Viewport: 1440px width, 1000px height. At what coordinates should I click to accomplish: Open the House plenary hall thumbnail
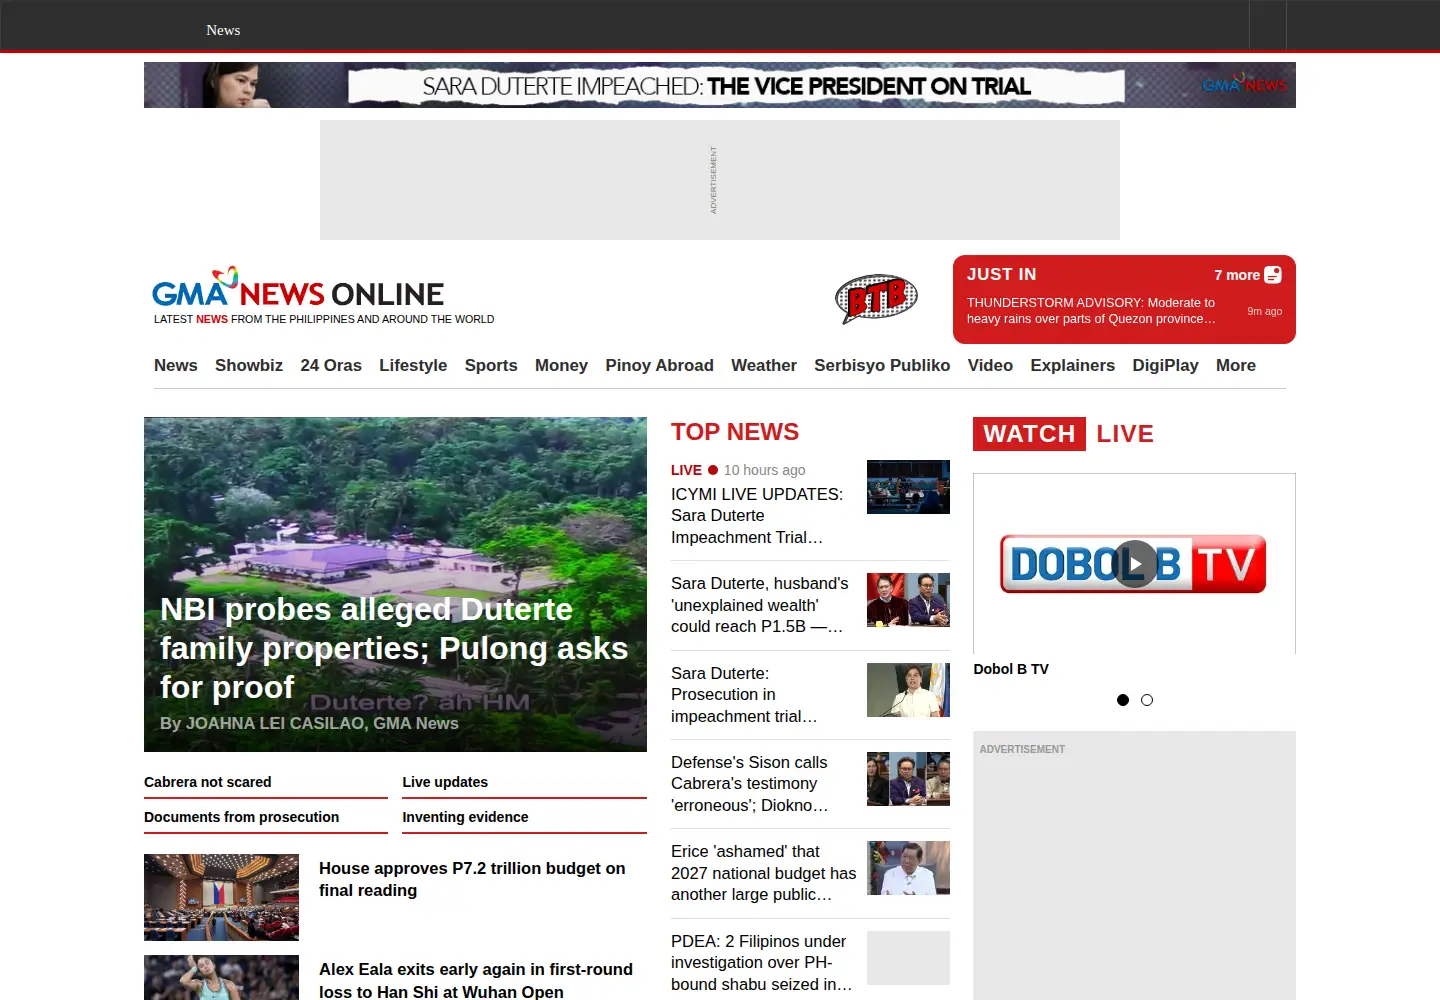click(222, 897)
